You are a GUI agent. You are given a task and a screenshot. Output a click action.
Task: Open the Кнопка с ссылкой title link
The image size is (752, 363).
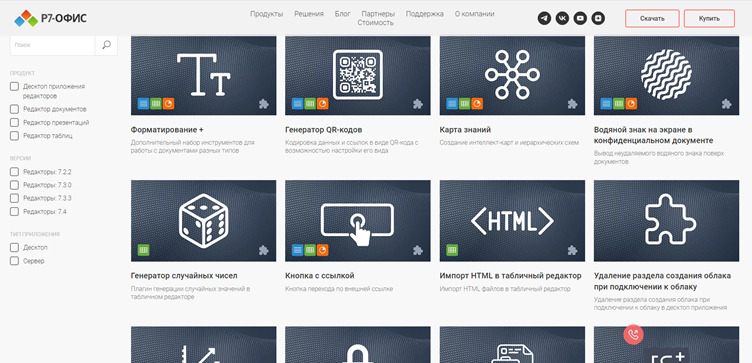point(320,276)
